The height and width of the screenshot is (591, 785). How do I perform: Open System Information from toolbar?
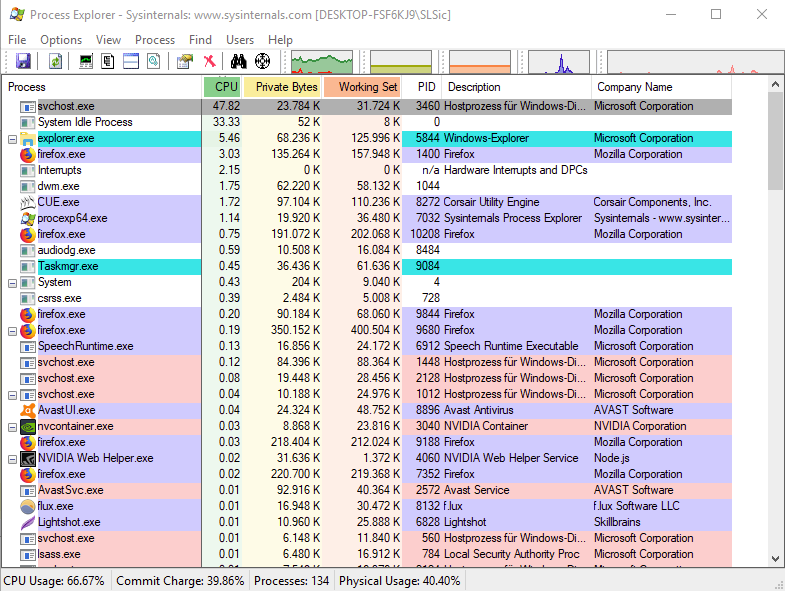86,61
